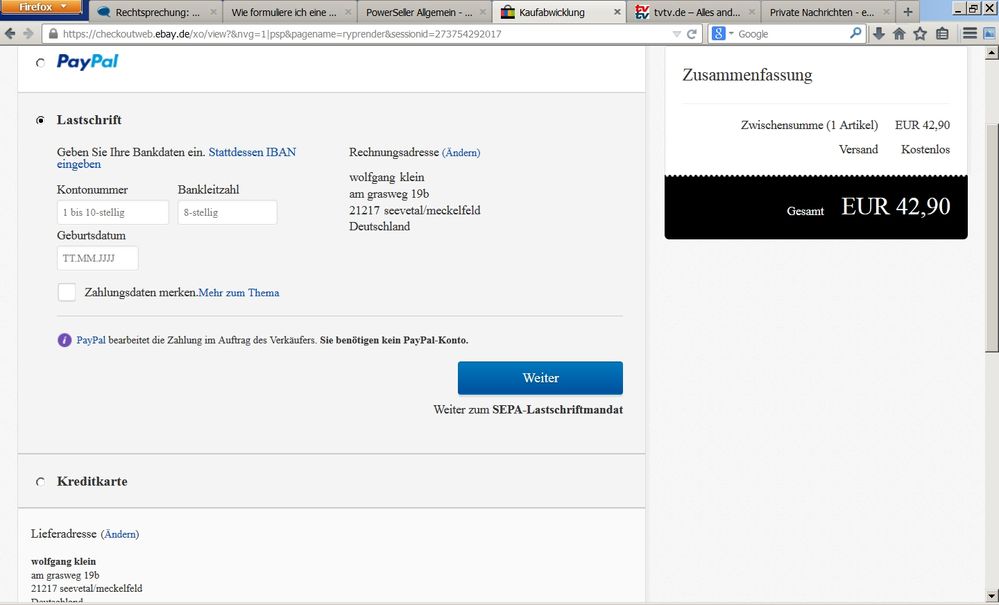
Task: Open the bookmarks list icon
Action: tap(942, 33)
